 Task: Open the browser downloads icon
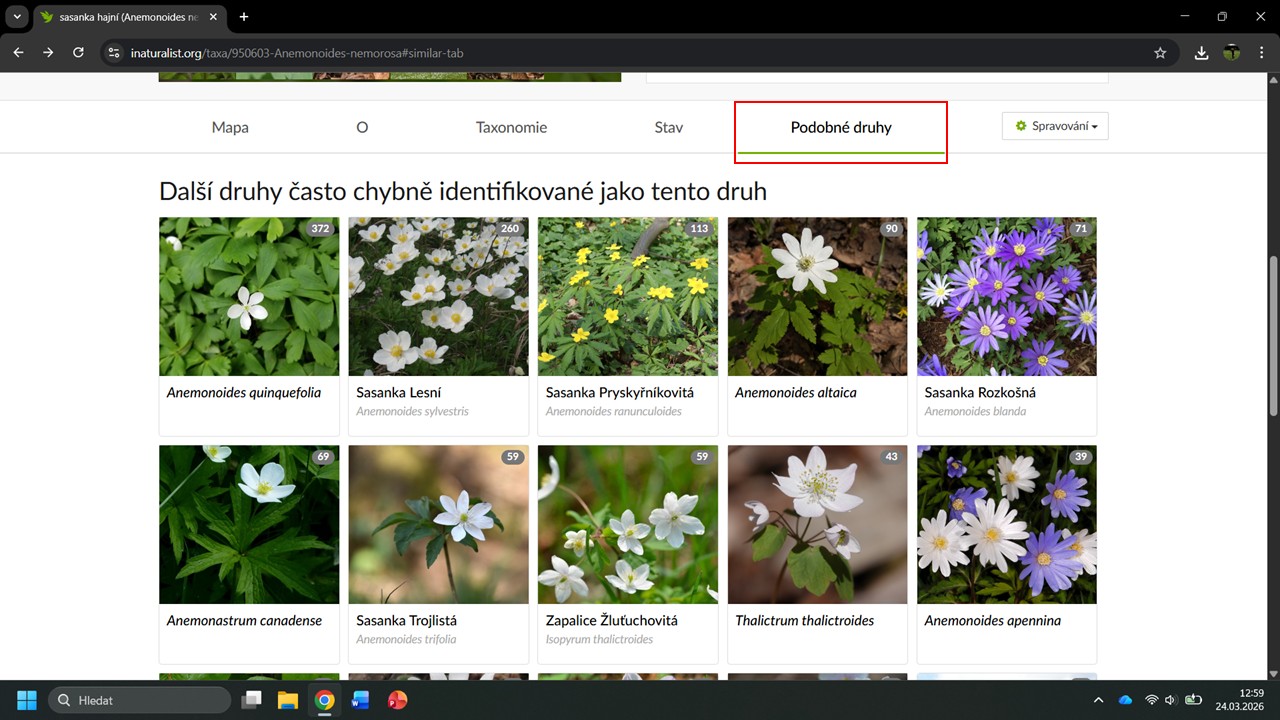(1202, 53)
